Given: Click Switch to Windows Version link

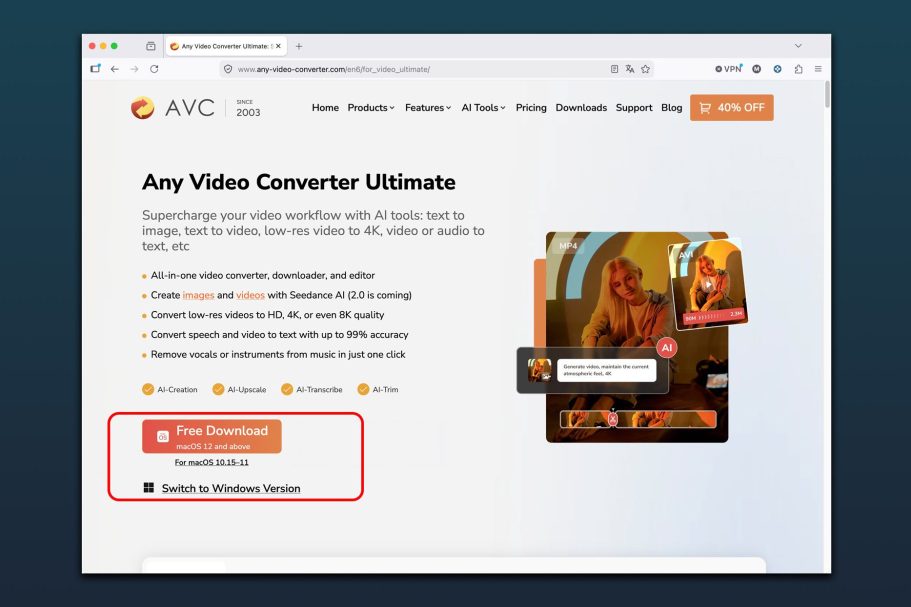Looking at the screenshot, I should coord(231,489).
